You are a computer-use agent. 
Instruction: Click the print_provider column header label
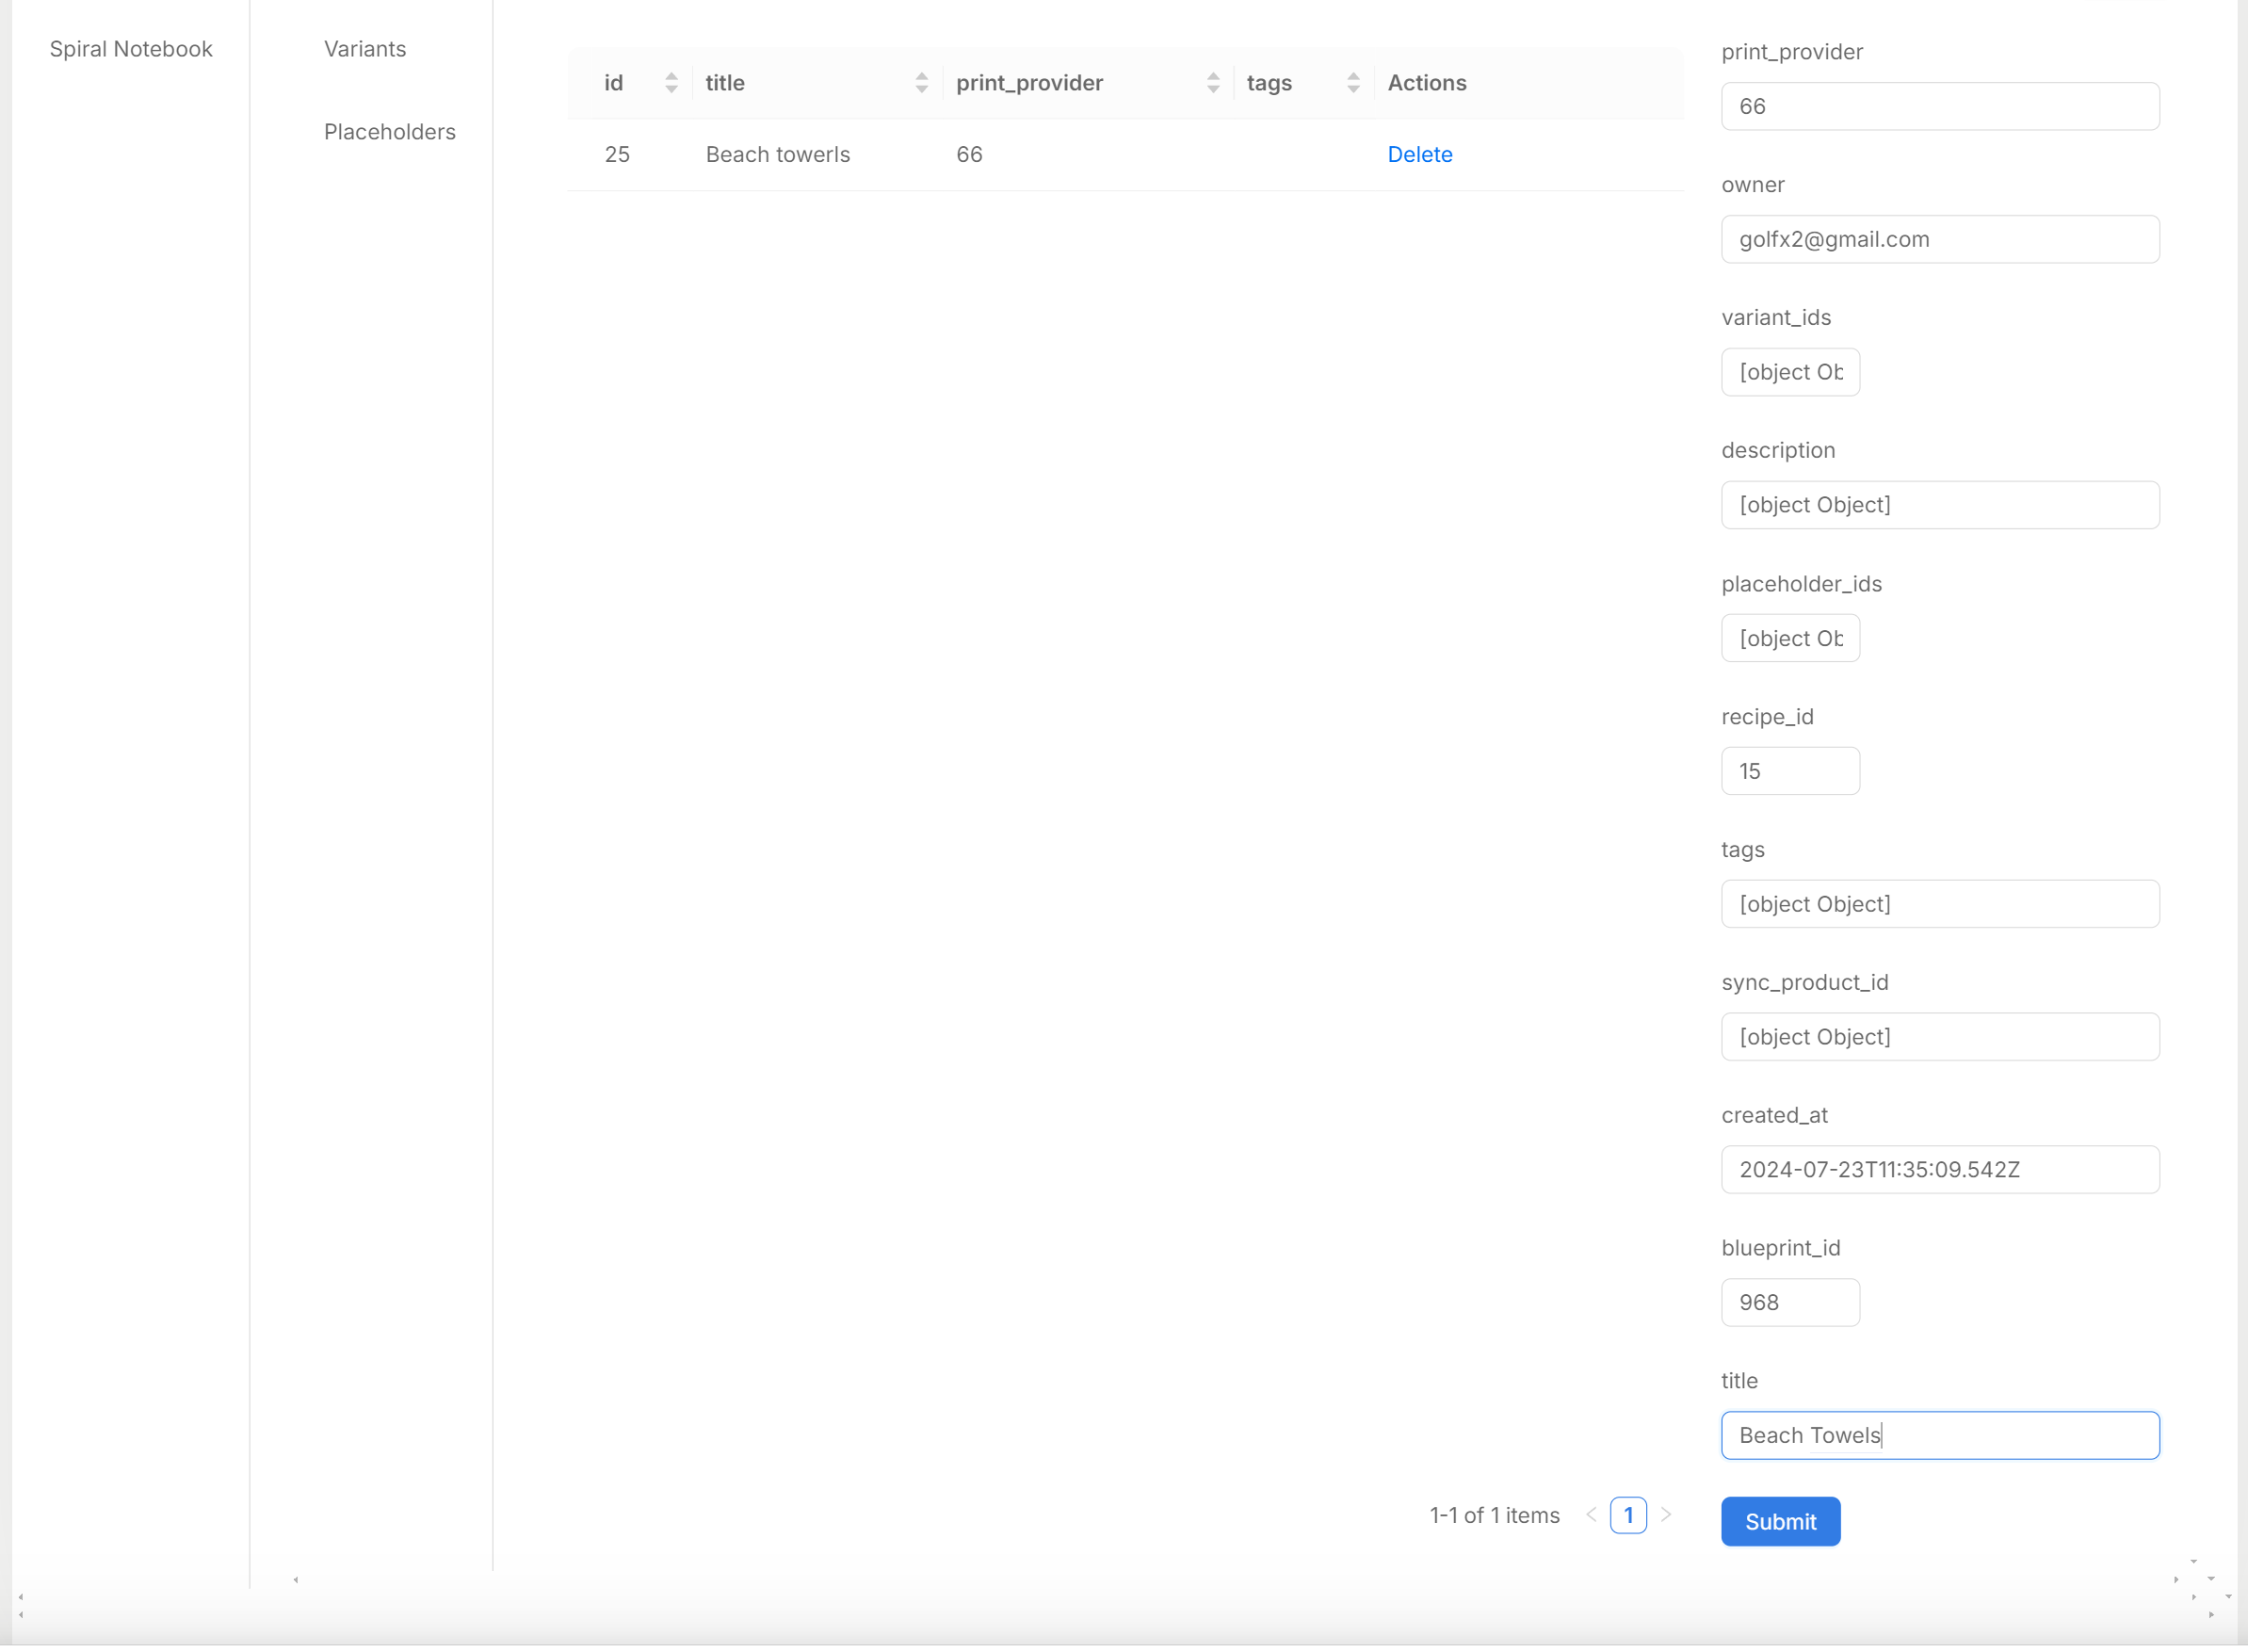click(x=1029, y=83)
